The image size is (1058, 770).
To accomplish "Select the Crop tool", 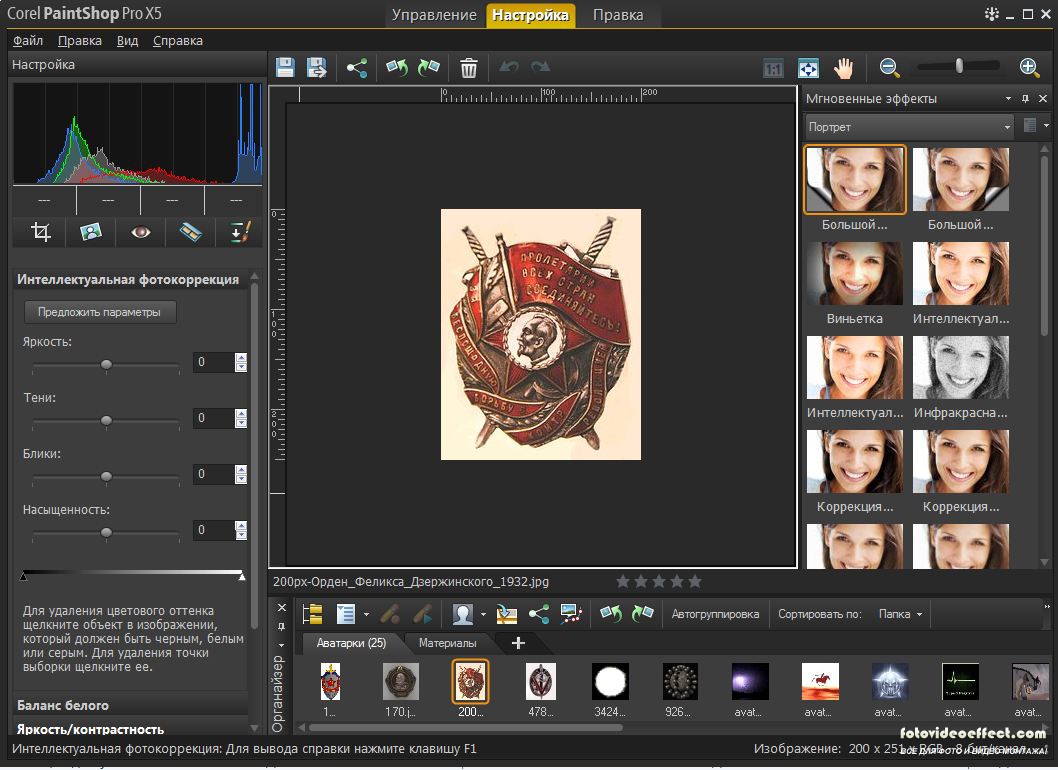I will [40, 232].
